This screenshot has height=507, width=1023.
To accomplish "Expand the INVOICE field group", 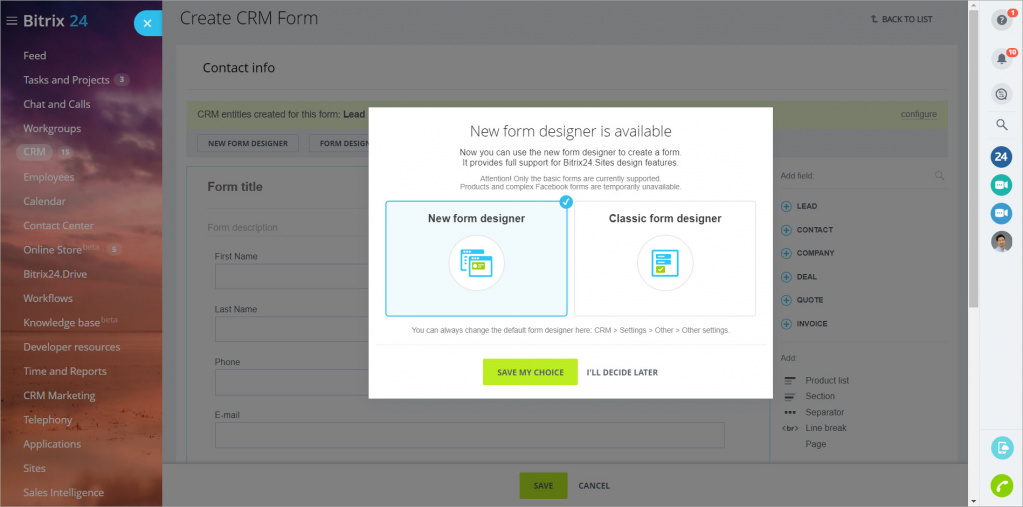I will click(x=805, y=324).
